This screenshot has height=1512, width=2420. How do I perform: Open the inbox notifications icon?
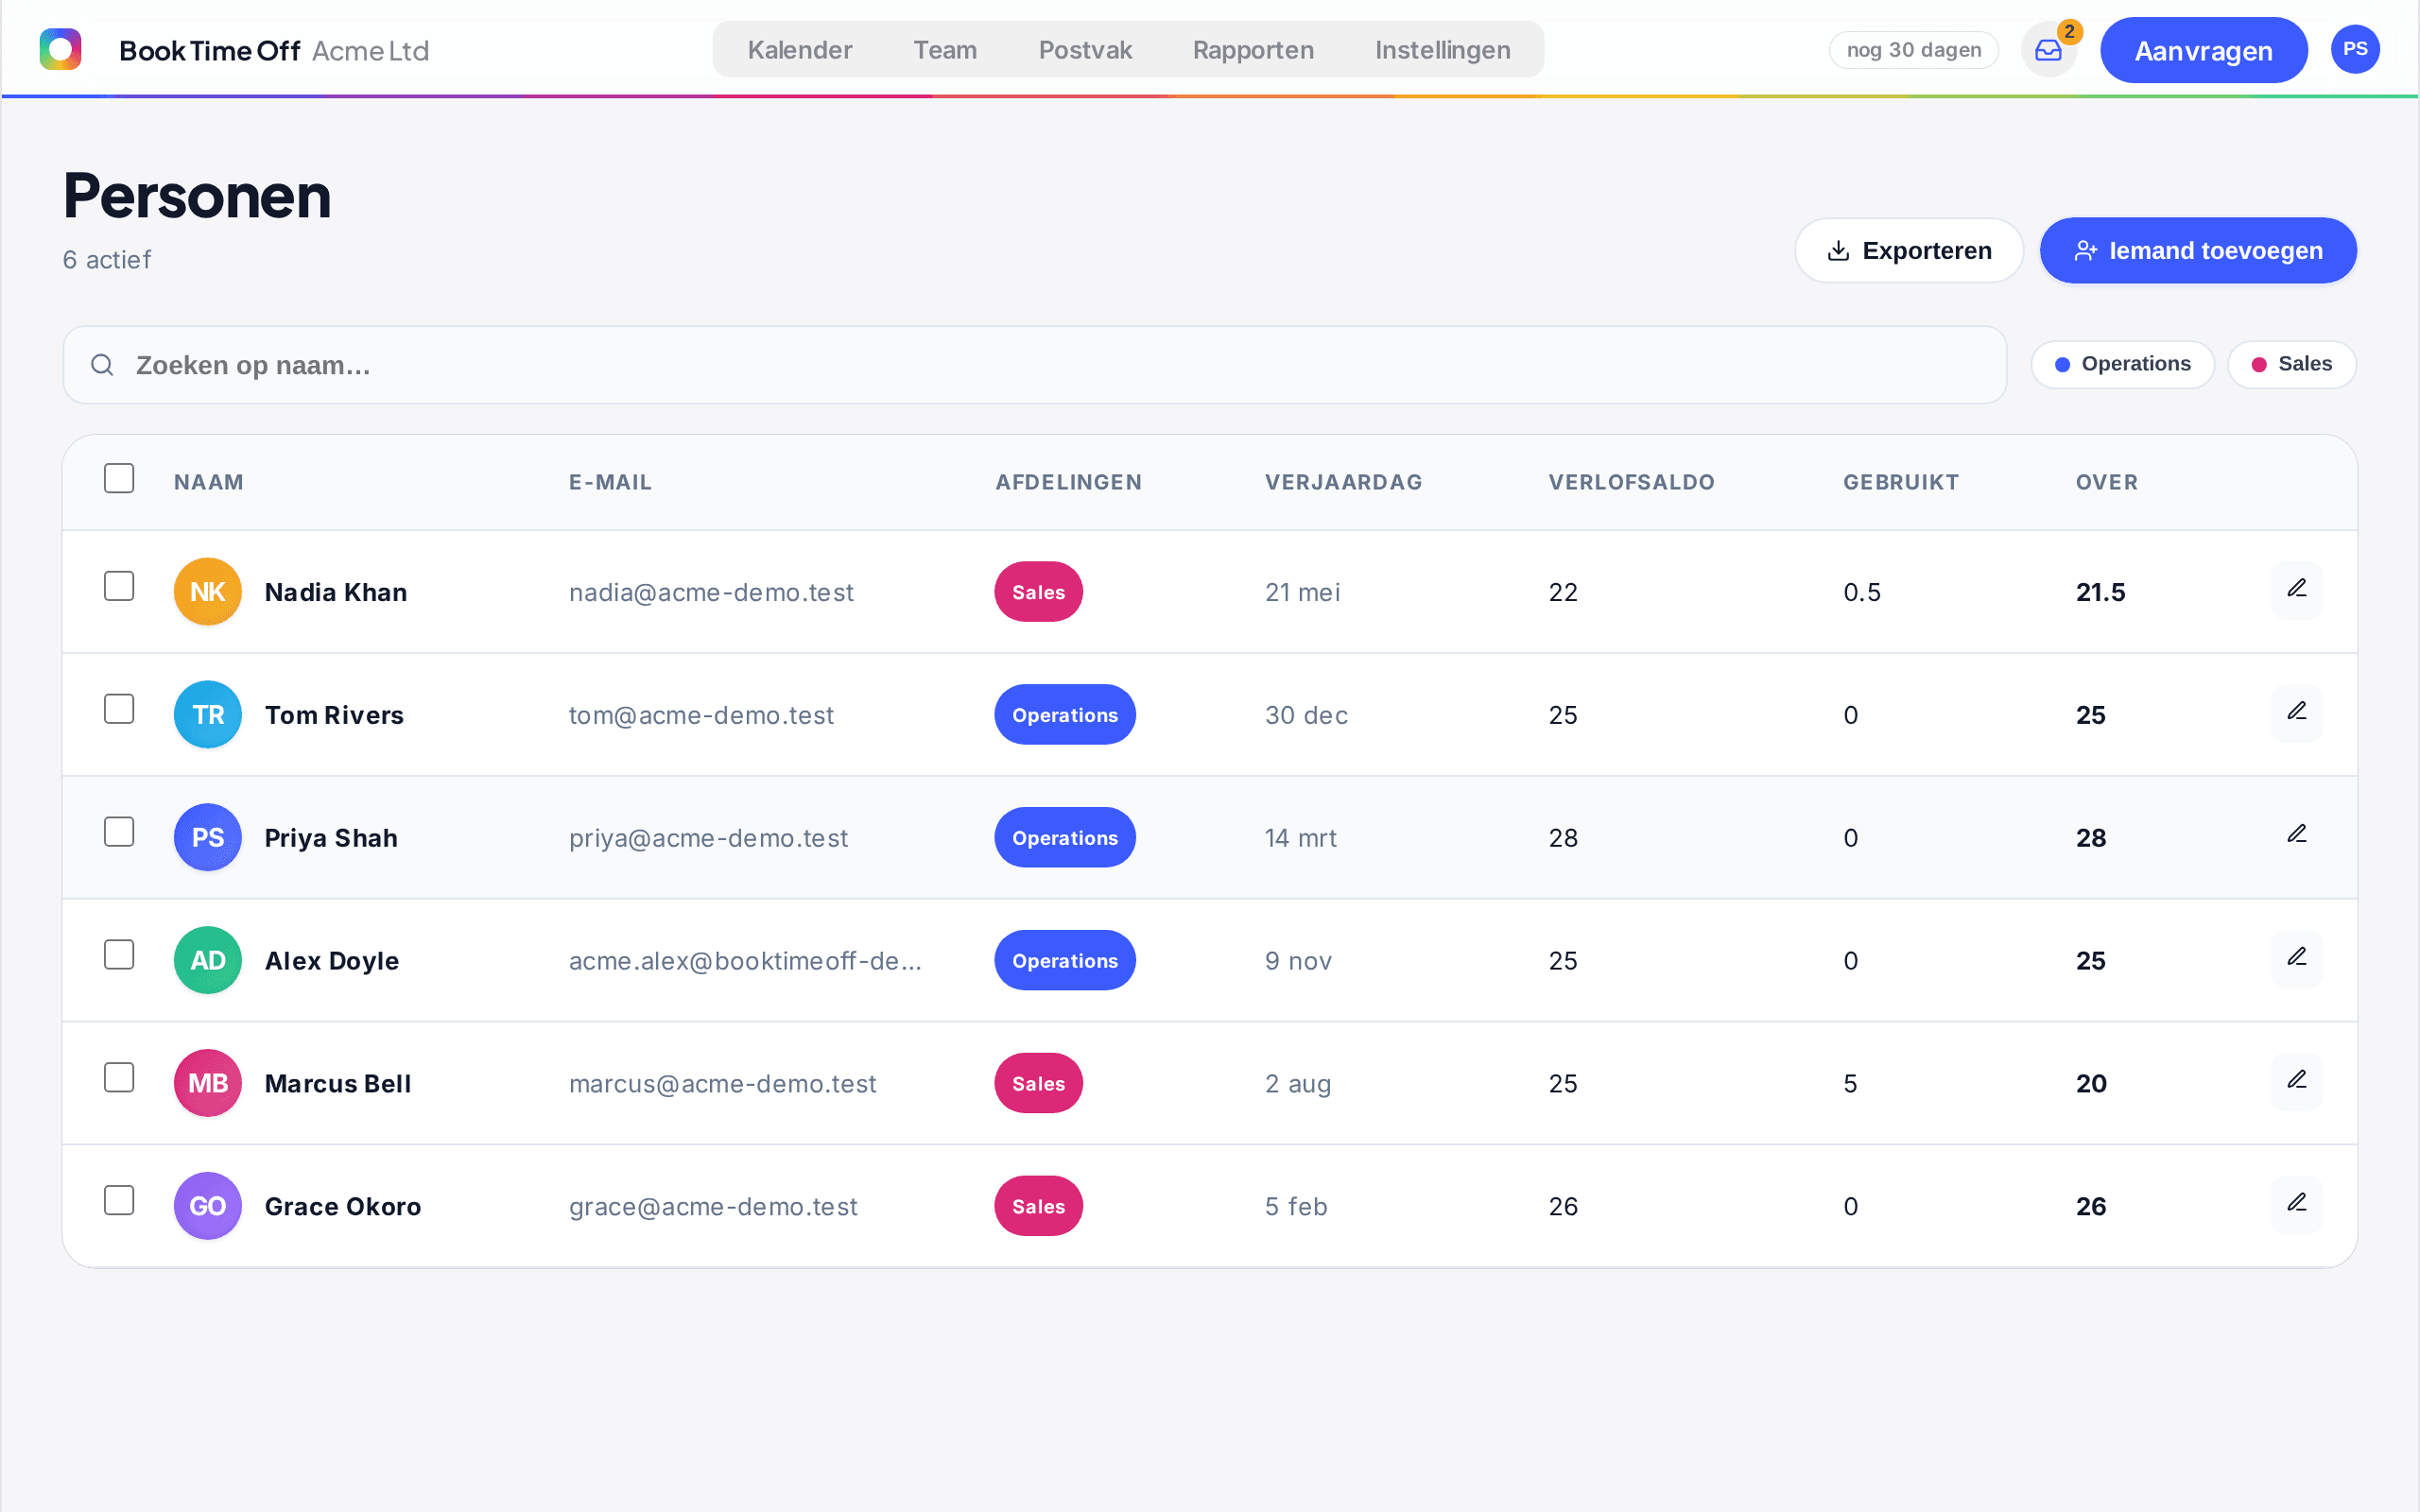point(2048,50)
